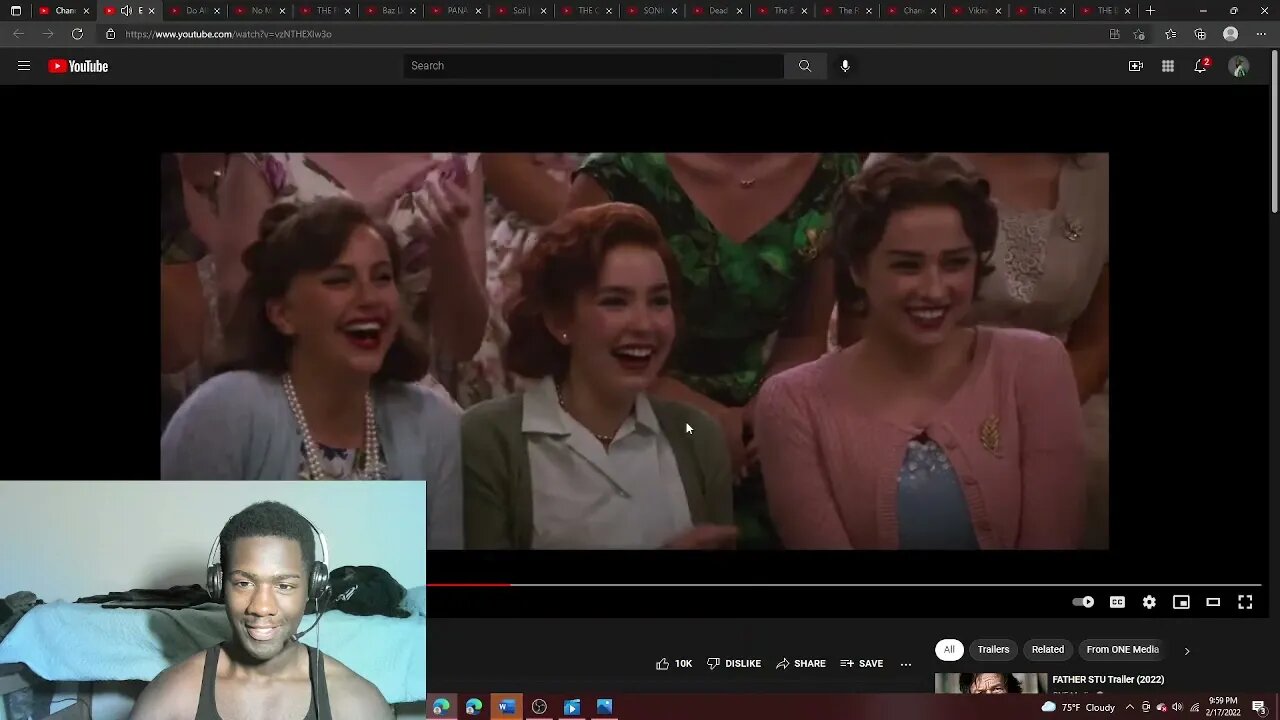Go back with browser back arrow
Screen dimensions: 1280x720
tap(18, 34)
